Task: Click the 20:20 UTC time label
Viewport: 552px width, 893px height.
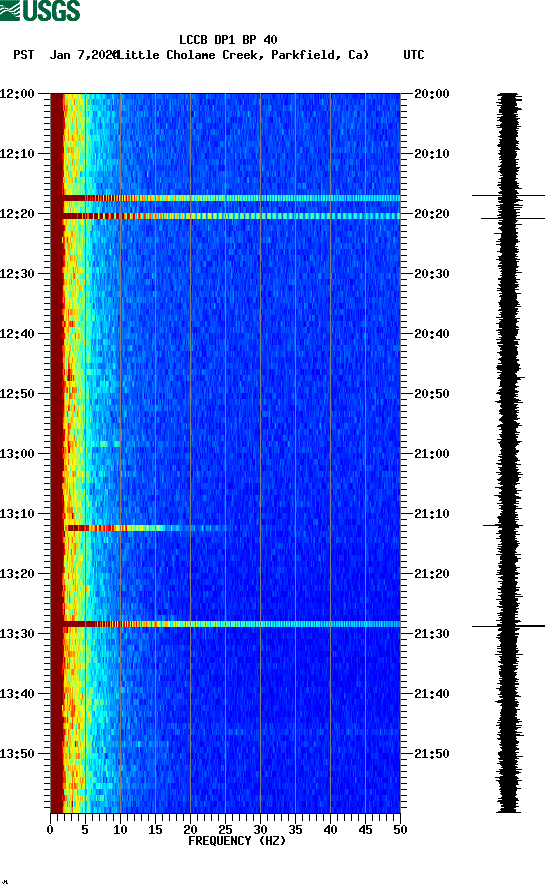Action: coord(432,214)
